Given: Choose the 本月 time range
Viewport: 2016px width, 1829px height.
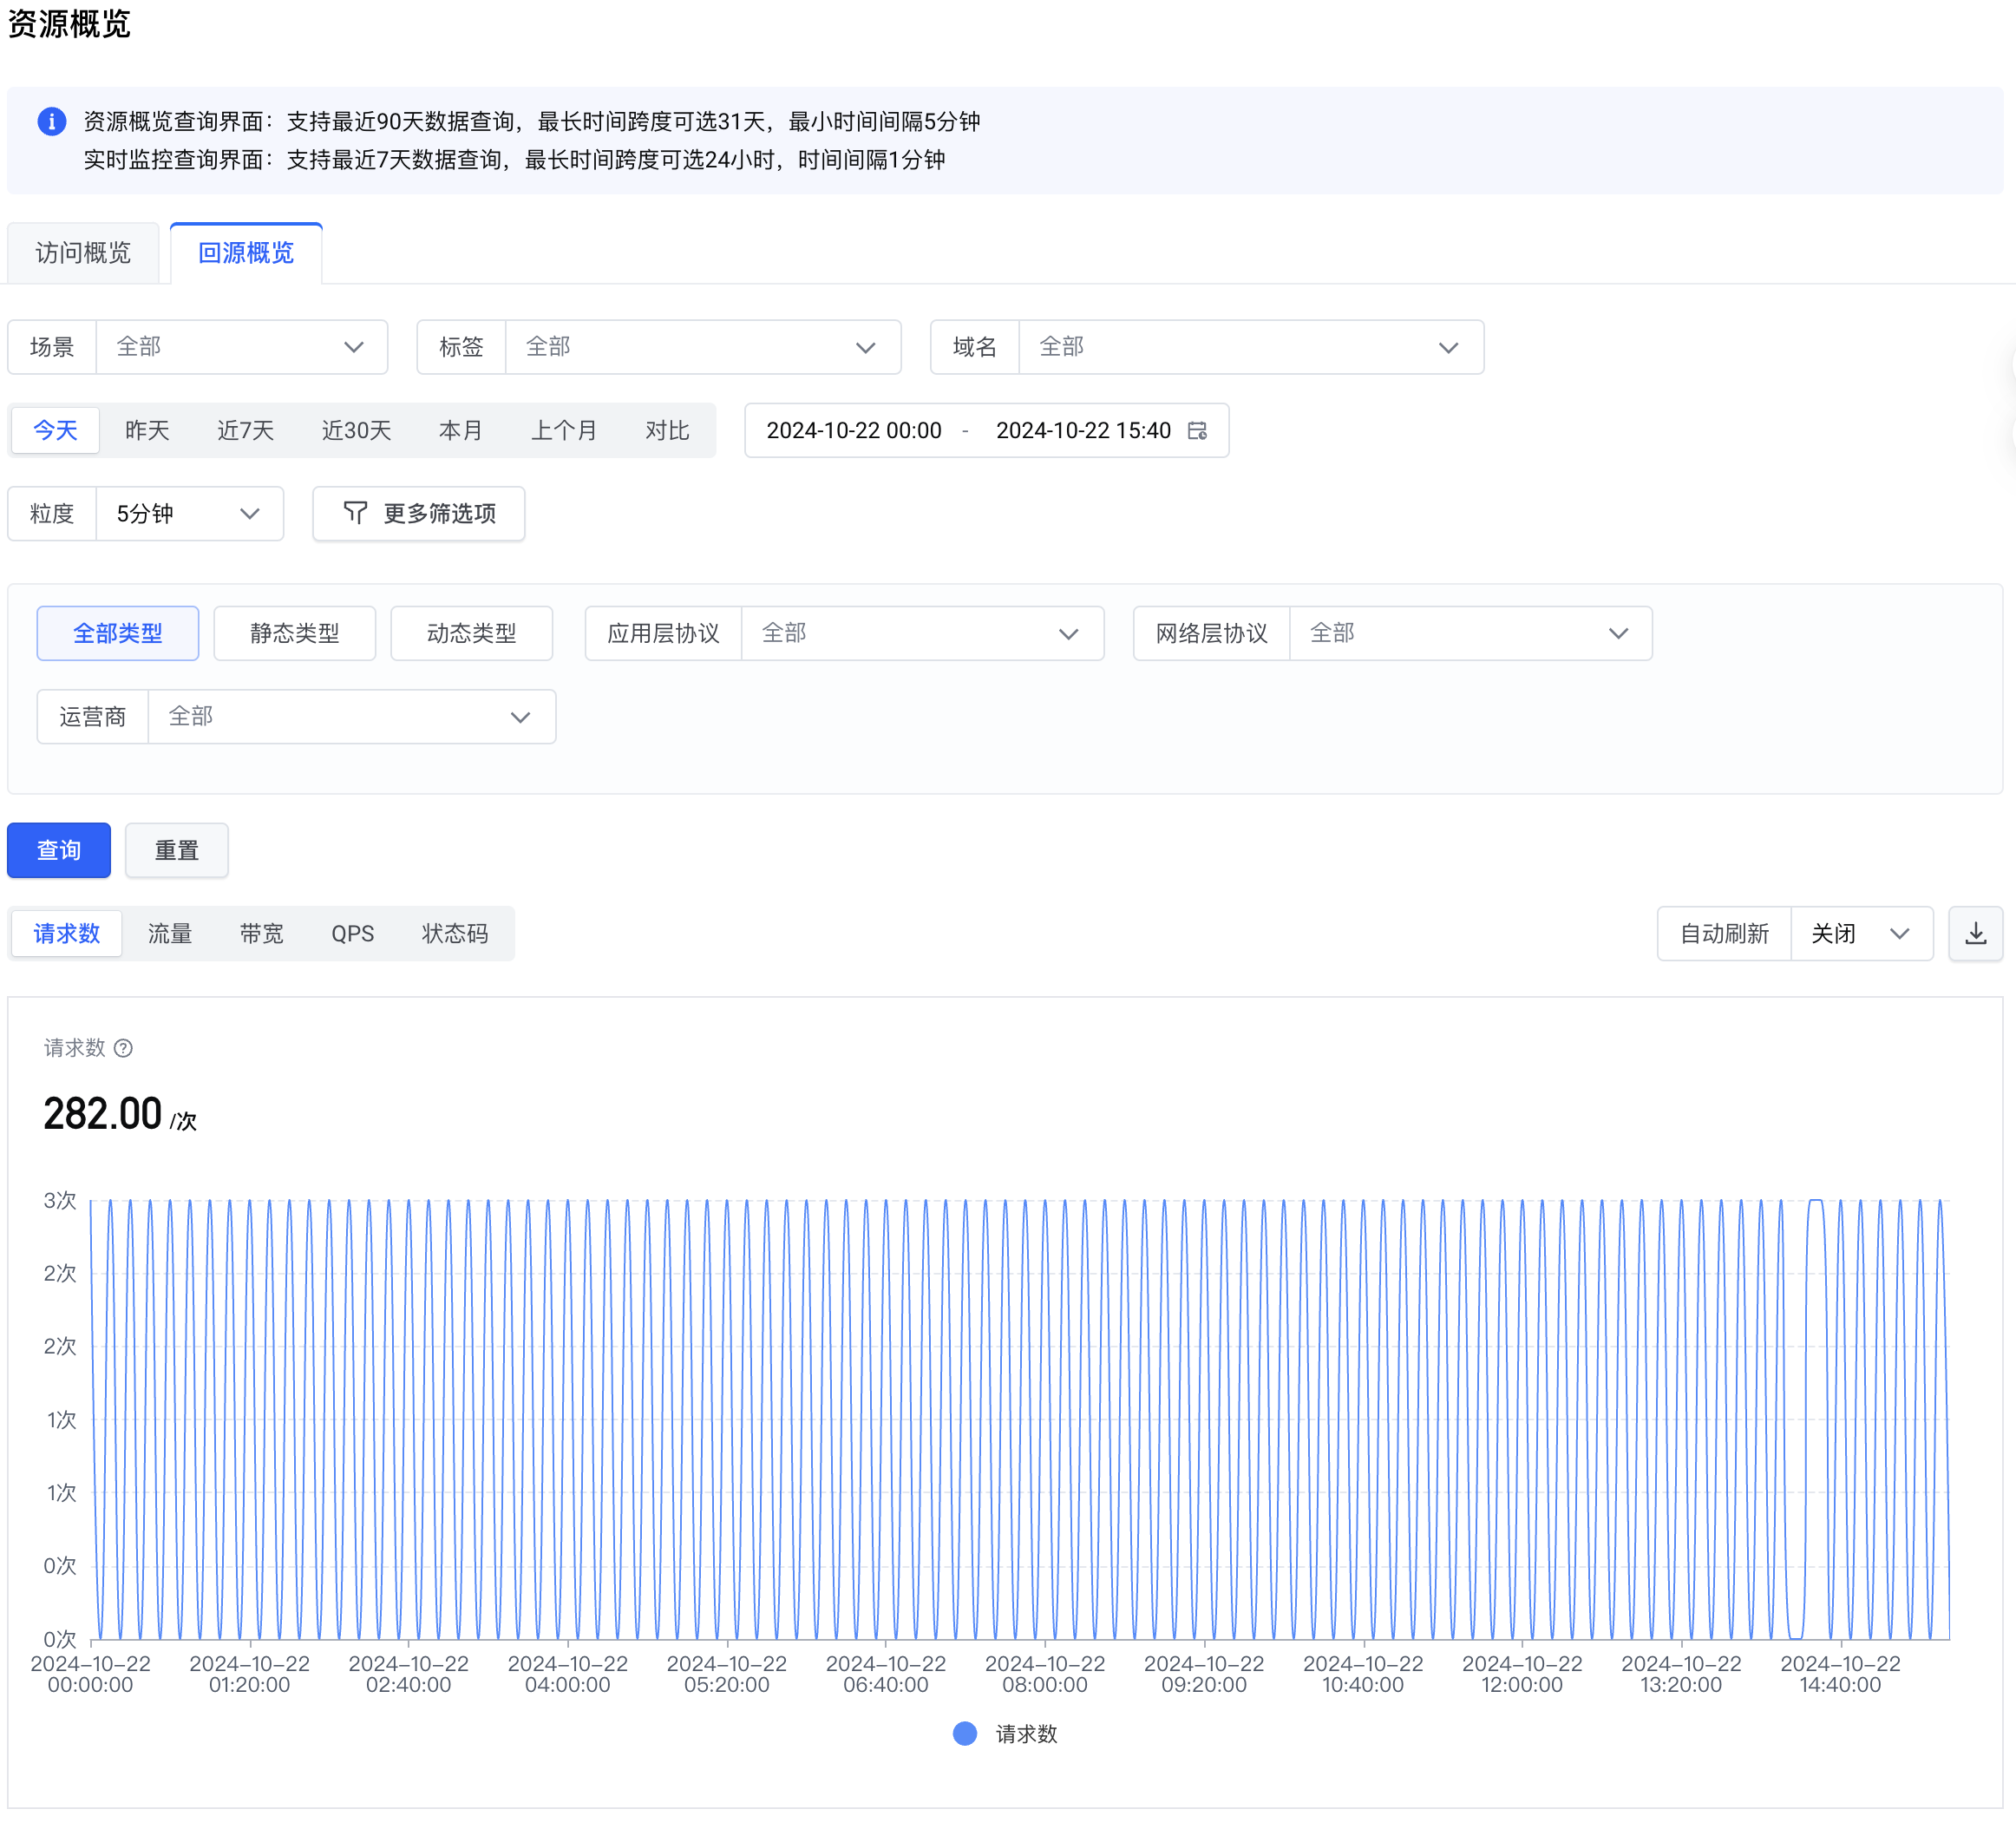Looking at the screenshot, I should (x=461, y=431).
